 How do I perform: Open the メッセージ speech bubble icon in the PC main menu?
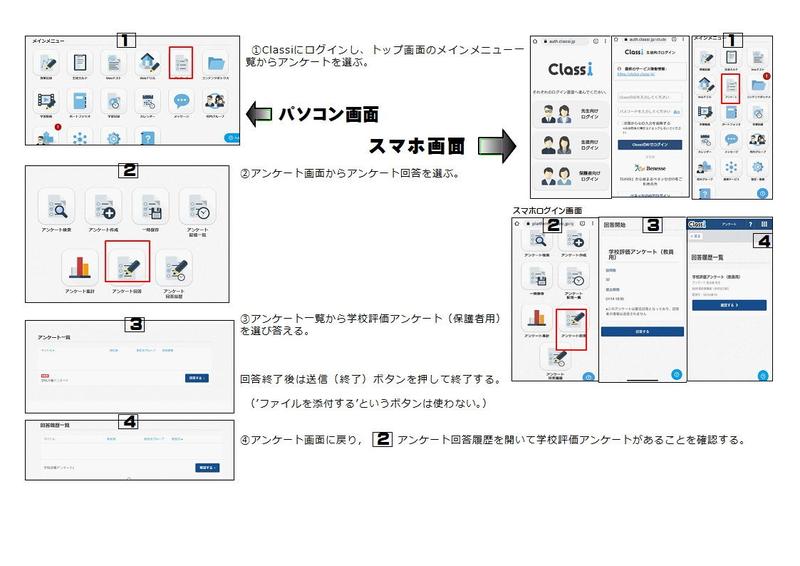pyautogui.click(x=180, y=101)
